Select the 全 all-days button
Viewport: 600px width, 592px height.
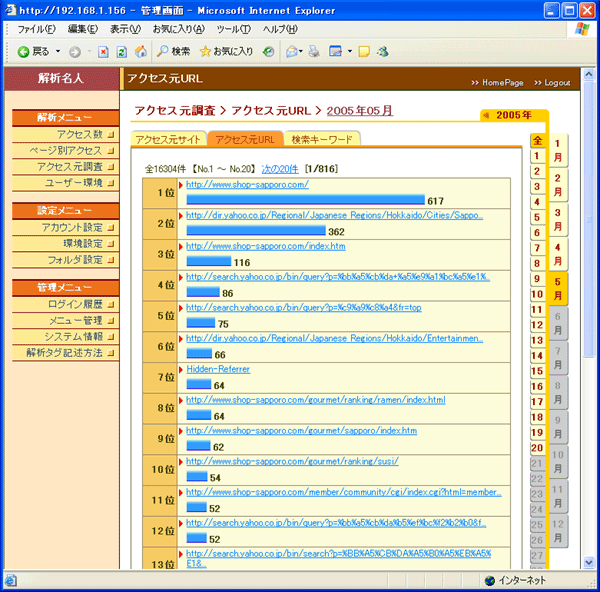click(538, 141)
